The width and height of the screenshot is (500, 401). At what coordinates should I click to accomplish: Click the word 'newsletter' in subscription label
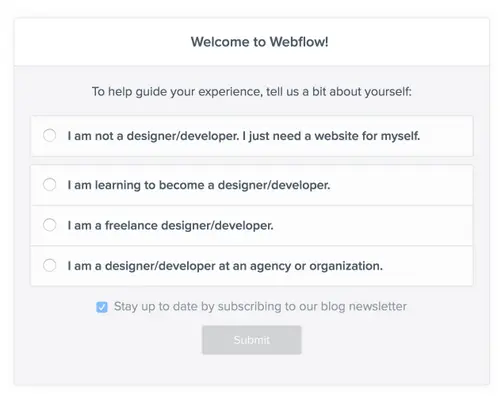pyautogui.click(x=378, y=306)
